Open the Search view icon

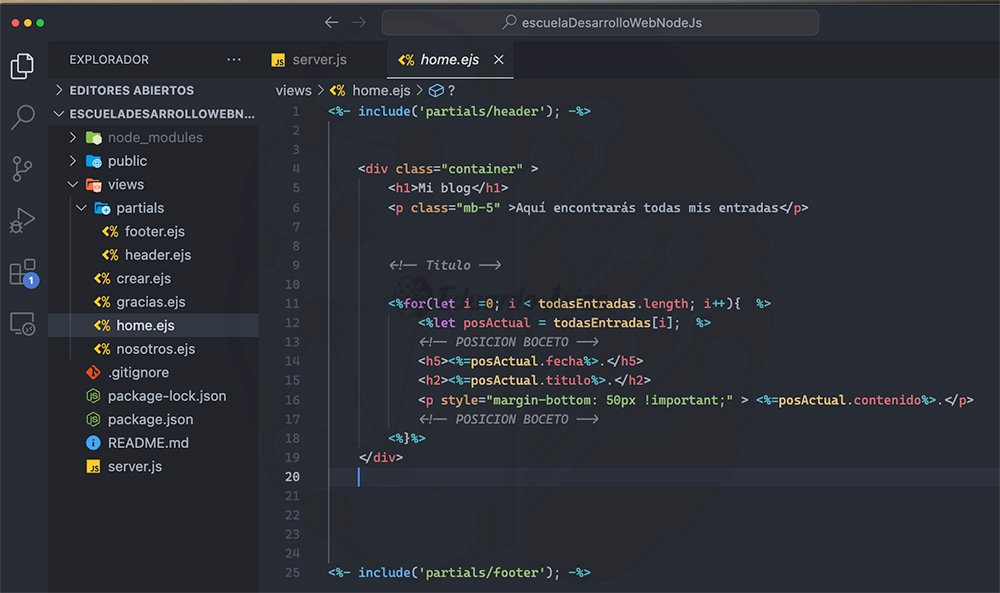click(x=22, y=117)
